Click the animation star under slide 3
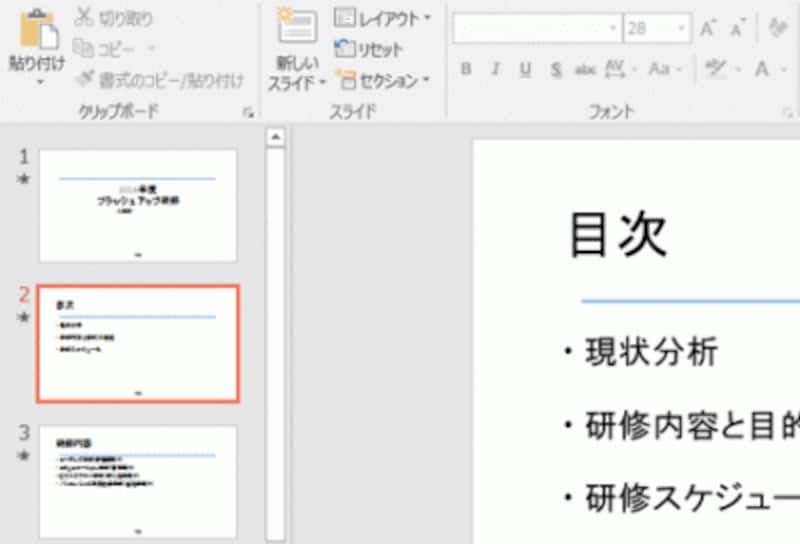 click(23, 455)
